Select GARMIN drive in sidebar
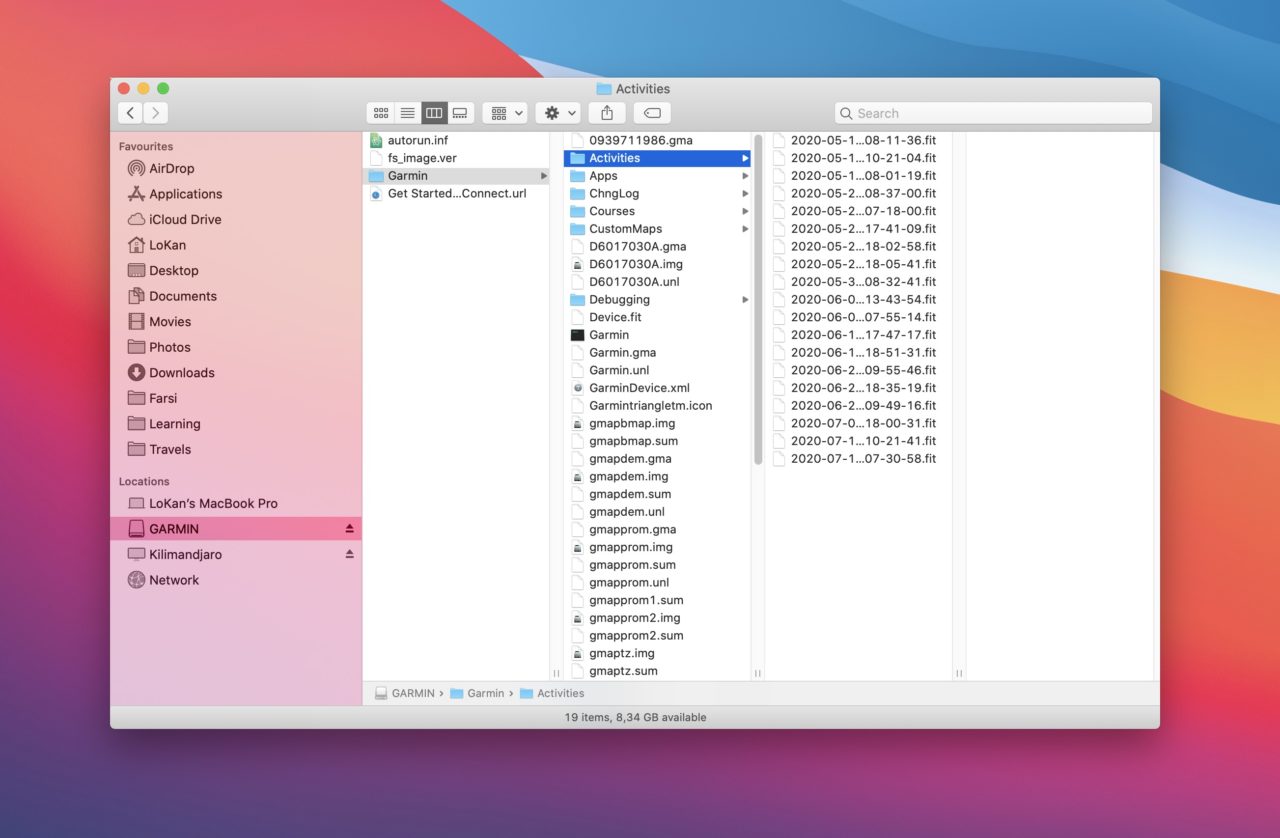1280x838 pixels. 236,528
